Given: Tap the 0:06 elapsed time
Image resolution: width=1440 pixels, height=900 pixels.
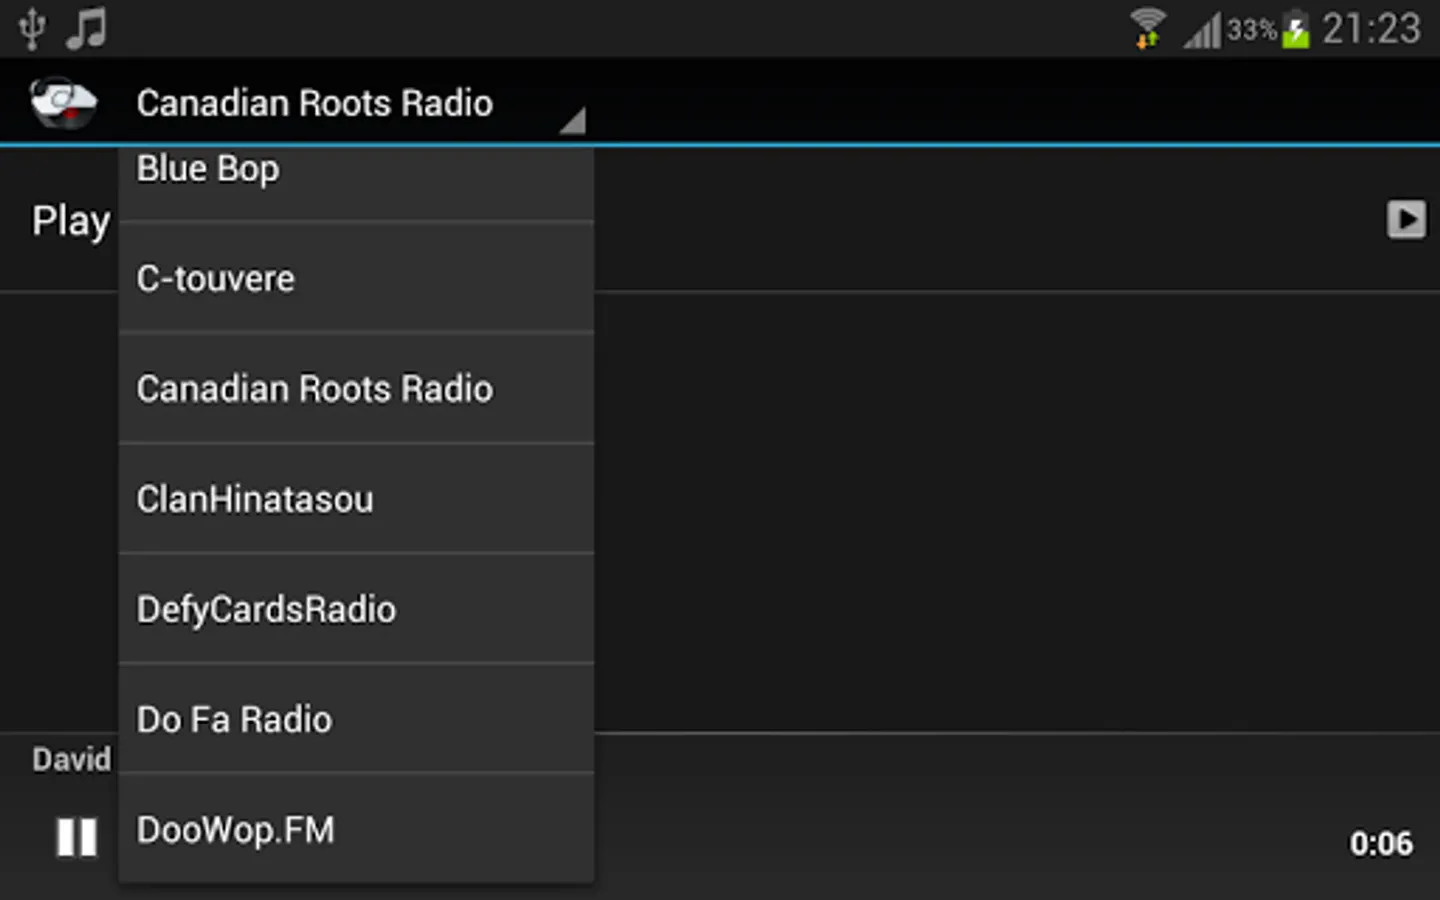Looking at the screenshot, I should point(1381,843).
